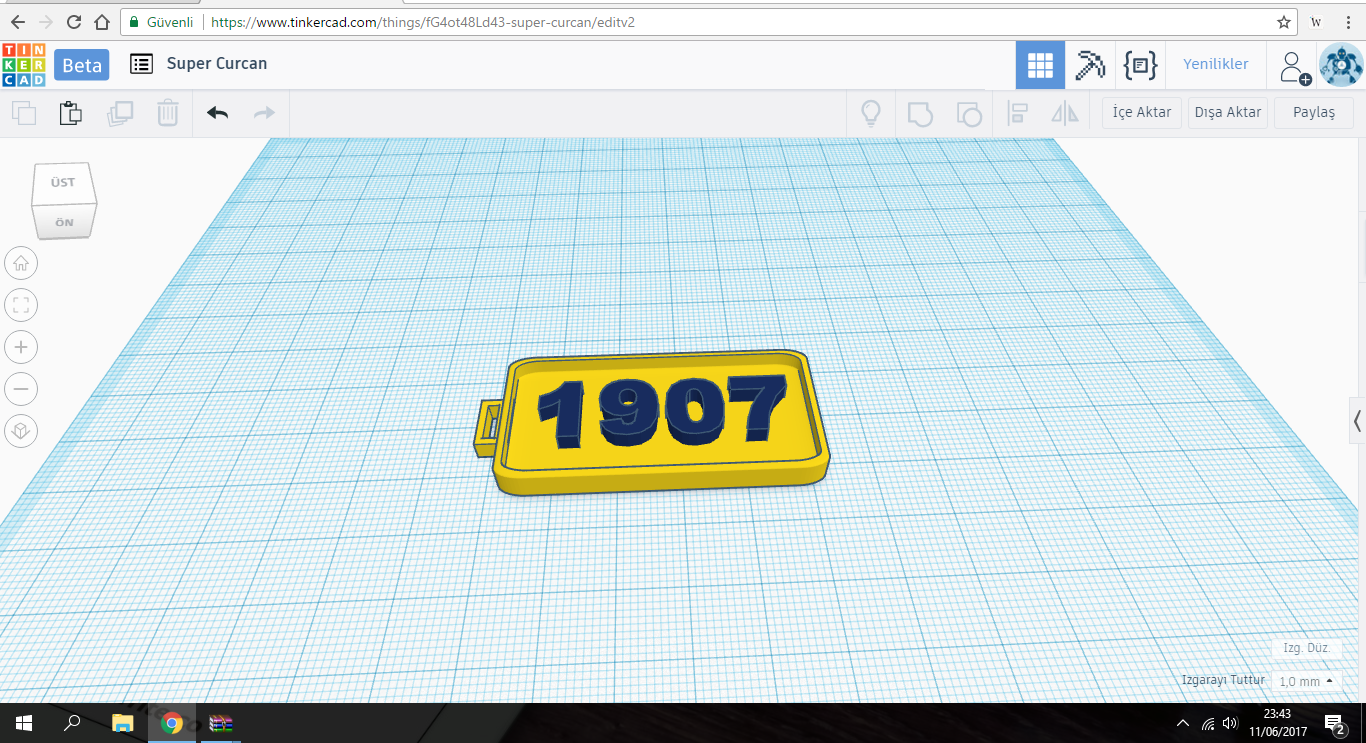Image resolution: width=1366 pixels, height=743 pixels.
Task: Toggle orthographic perspective cube icon
Action: pos(21,431)
